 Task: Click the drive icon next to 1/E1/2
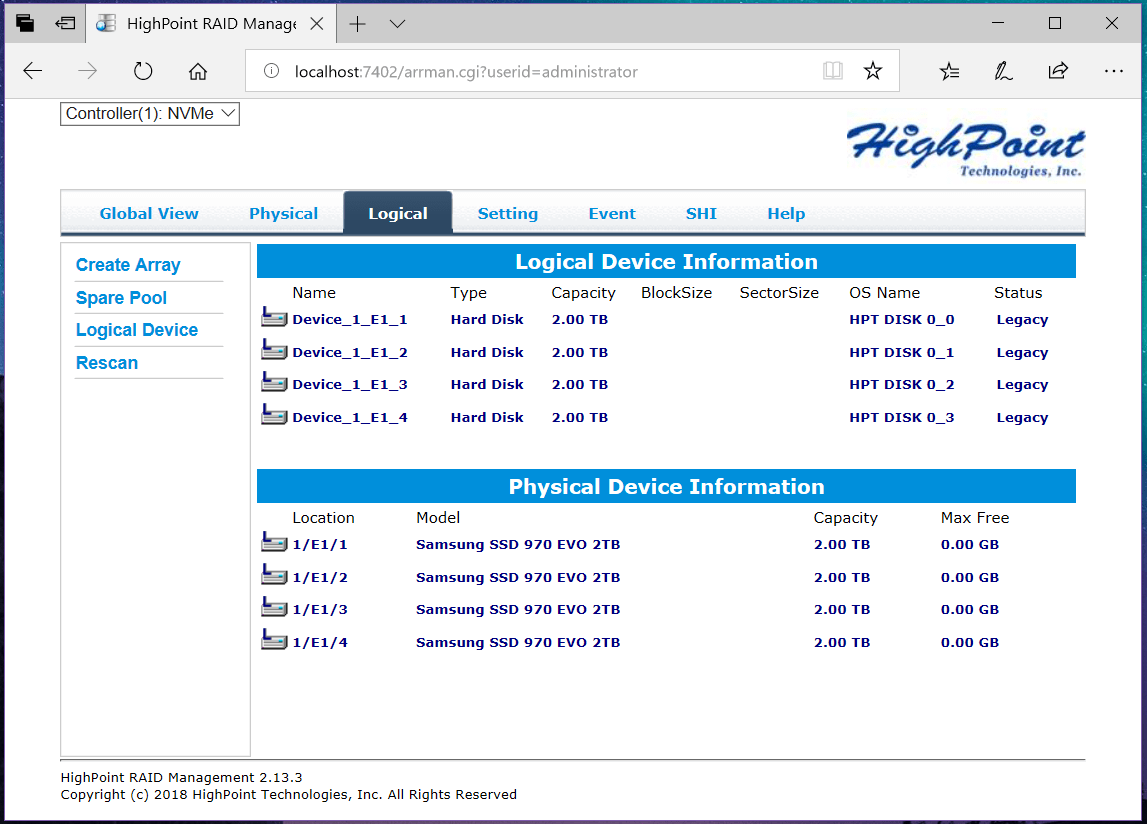click(x=273, y=575)
